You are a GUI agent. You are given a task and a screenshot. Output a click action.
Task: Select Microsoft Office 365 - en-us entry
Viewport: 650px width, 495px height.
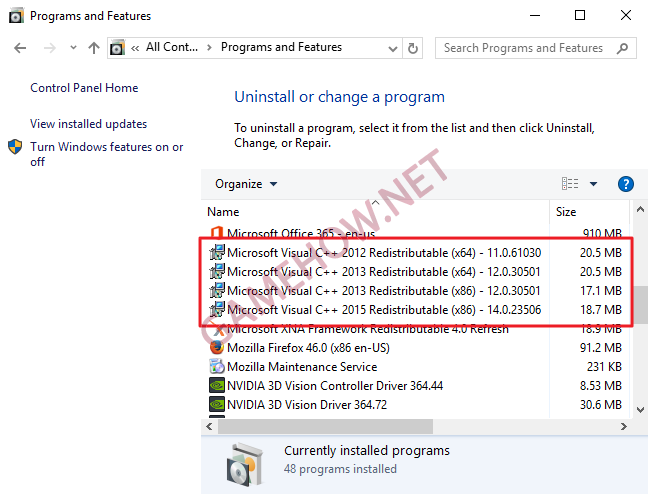point(415,233)
